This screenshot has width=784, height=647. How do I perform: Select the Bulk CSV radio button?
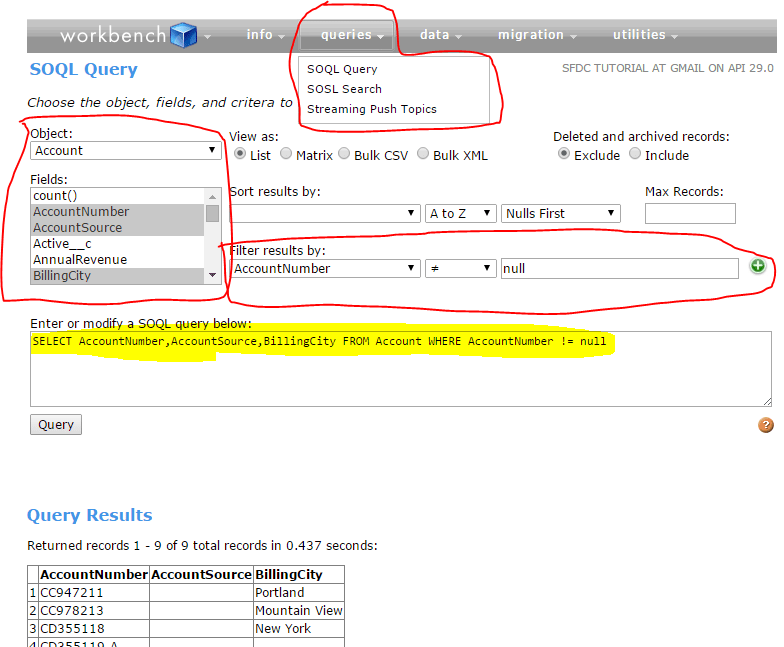tap(344, 154)
